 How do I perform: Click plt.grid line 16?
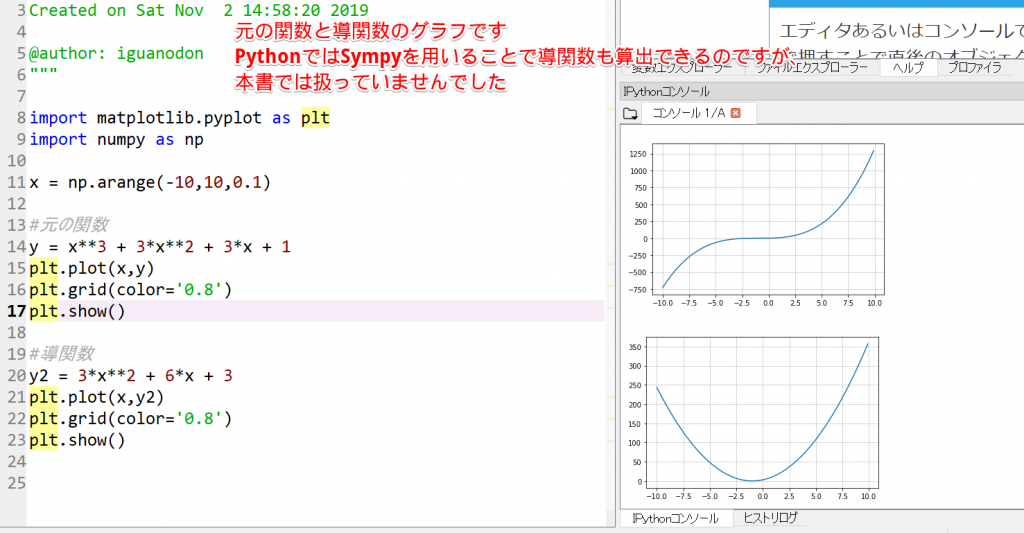click(x=131, y=289)
